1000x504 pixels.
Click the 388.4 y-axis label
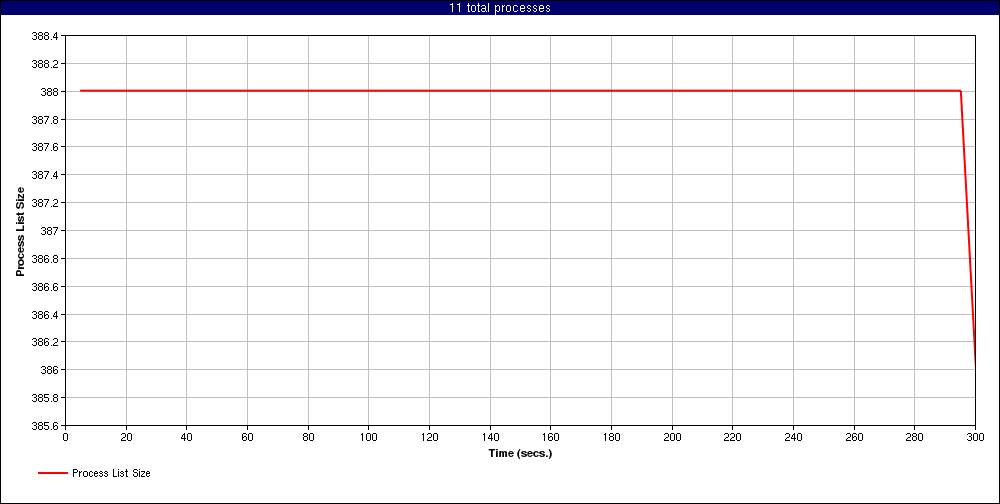(45, 36)
